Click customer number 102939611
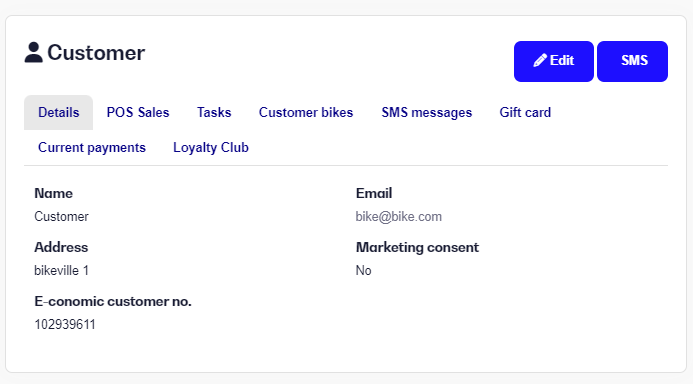693x384 pixels. pos(65,325)
